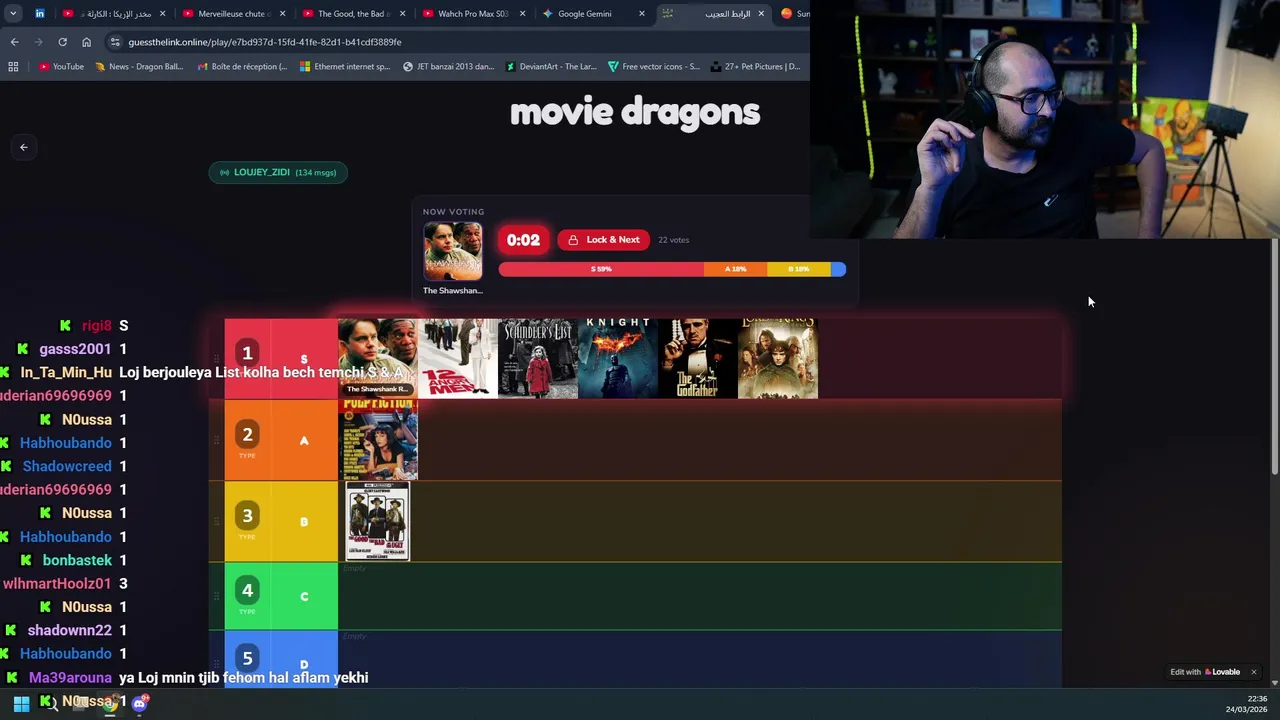Click the browser forward arrow
Viewport: 1280px width, 720px height.
[38, 42]
